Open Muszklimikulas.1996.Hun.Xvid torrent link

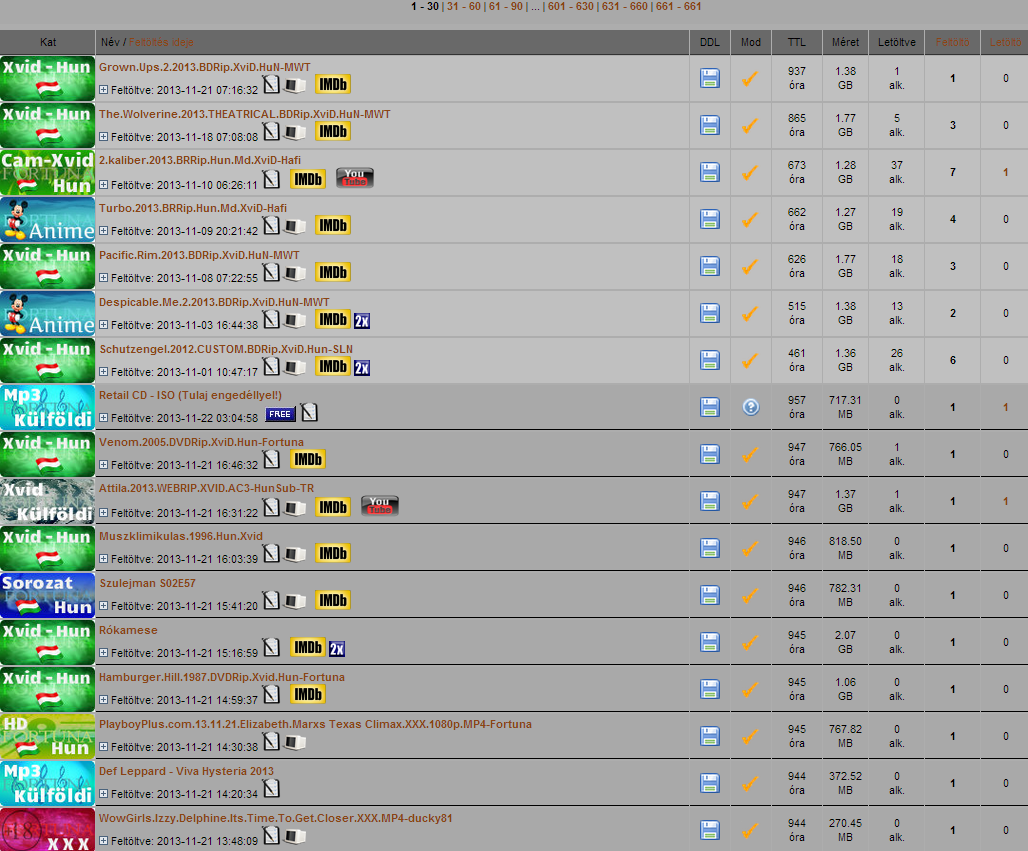[x=181, y=536]
